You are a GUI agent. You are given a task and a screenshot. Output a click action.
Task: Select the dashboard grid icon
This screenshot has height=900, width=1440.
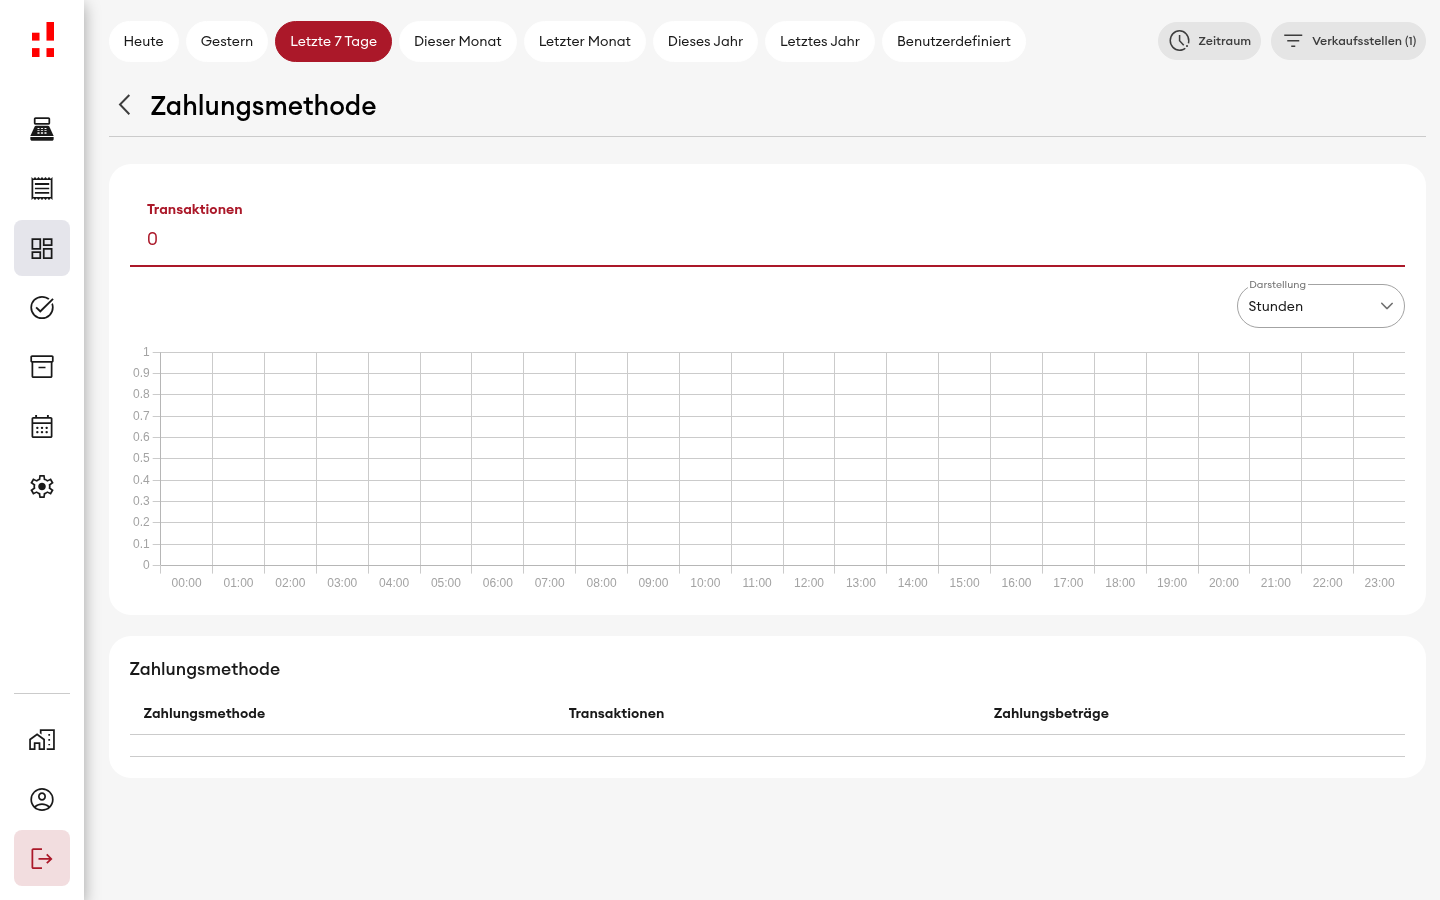tap(42, 248)
